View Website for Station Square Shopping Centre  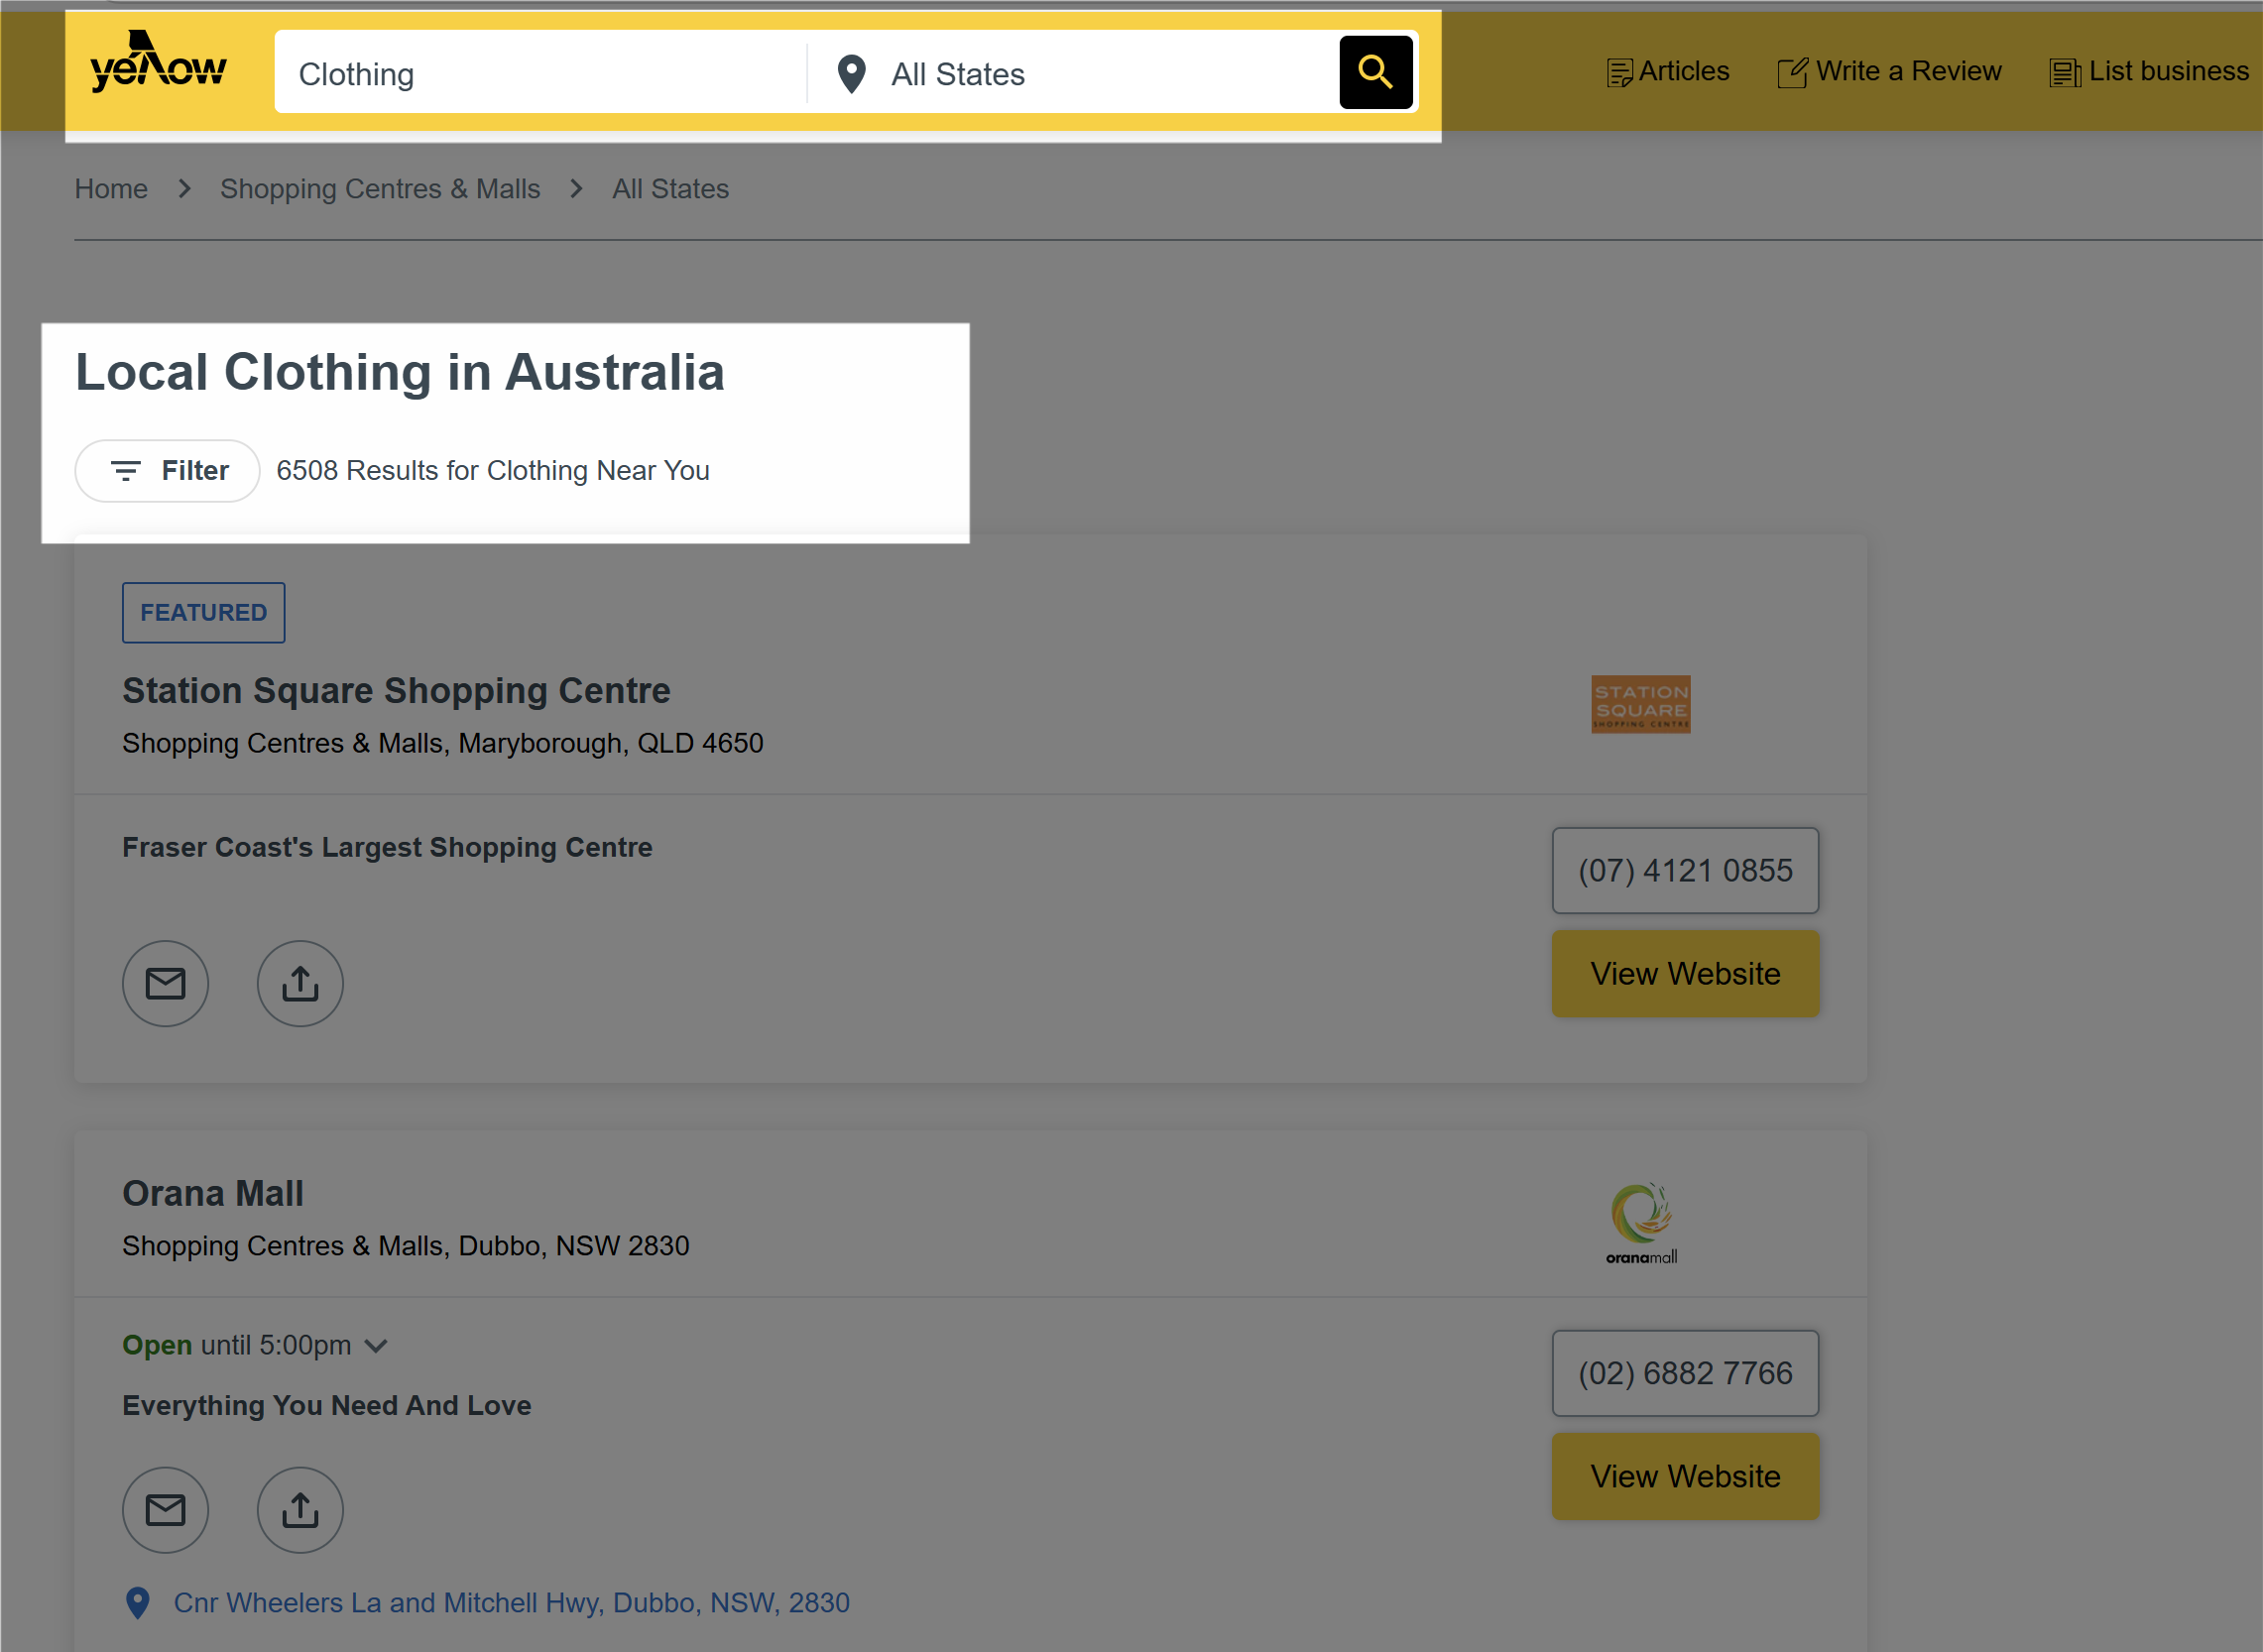[1684, 973]
